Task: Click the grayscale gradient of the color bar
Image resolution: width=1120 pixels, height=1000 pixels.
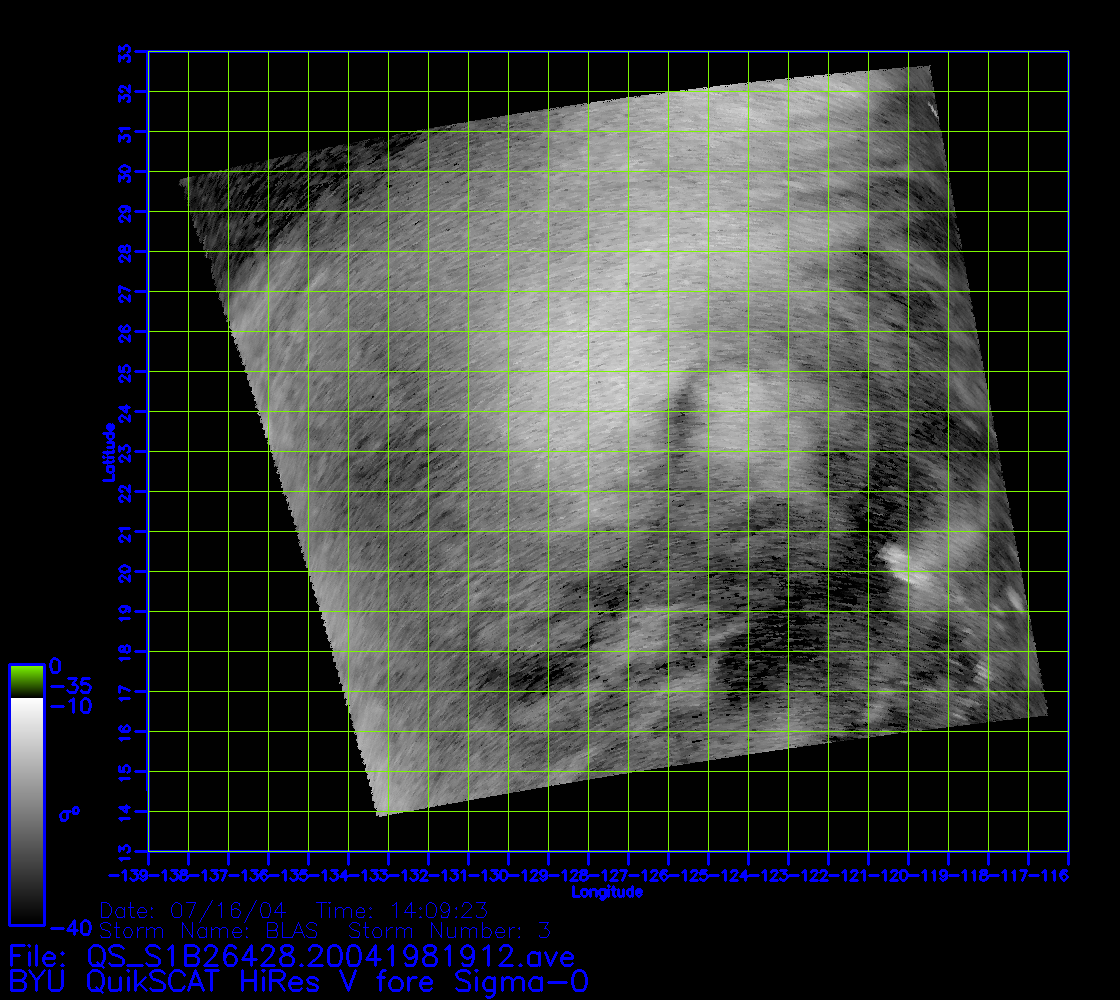Action: [26, 810]
